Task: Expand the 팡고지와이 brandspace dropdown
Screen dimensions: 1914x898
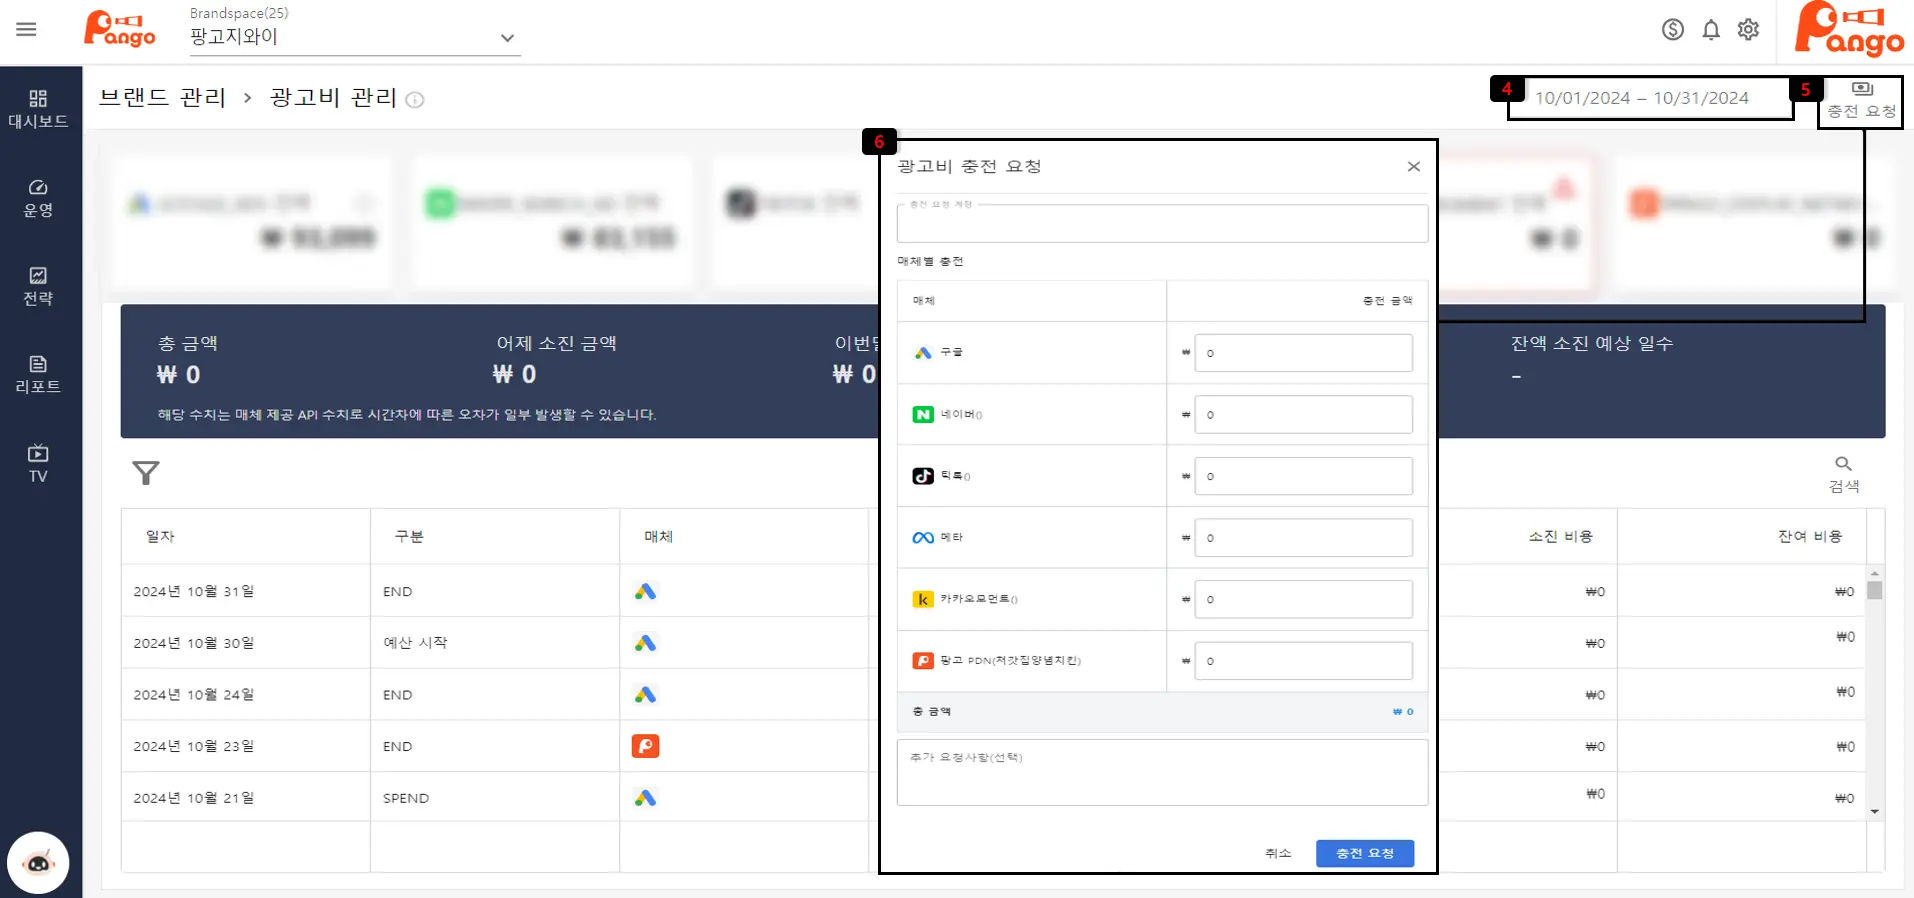Action: point(507,38)
